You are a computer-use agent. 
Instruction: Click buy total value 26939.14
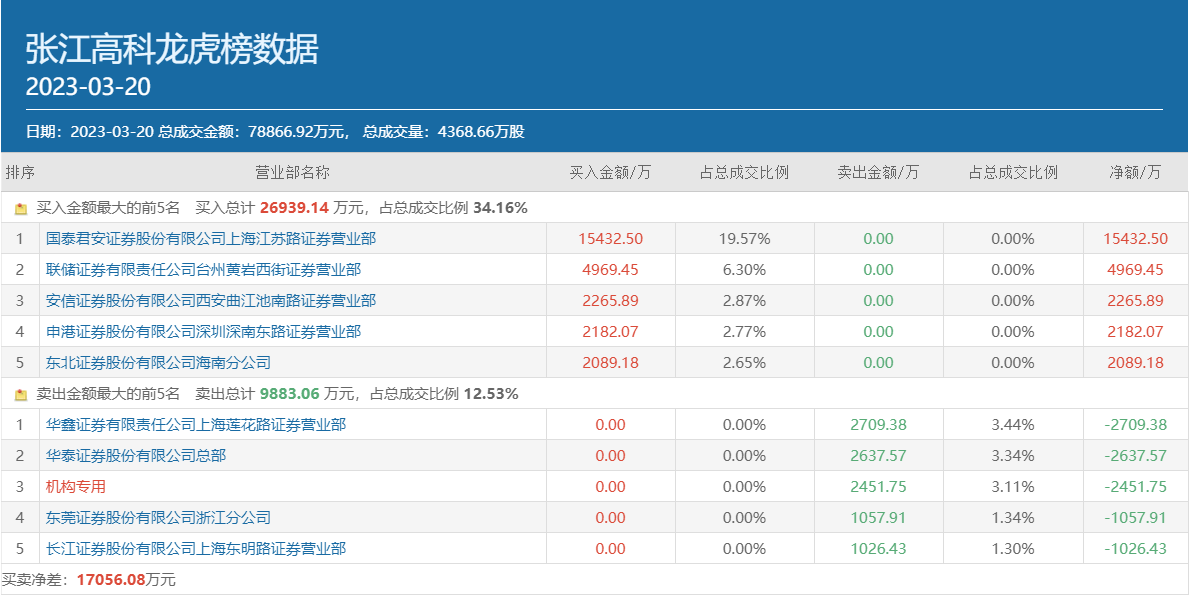click(x=294, y=208)
